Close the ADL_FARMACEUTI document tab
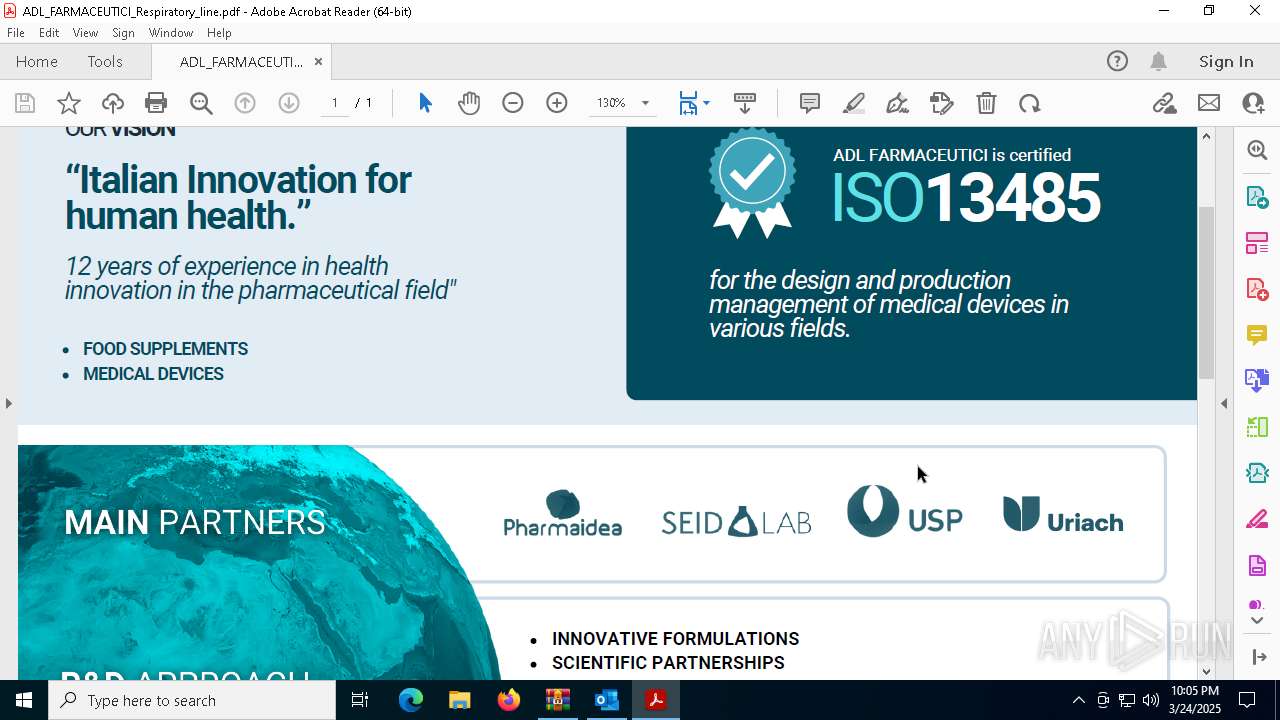1280x720 pixels. point(318,62)
